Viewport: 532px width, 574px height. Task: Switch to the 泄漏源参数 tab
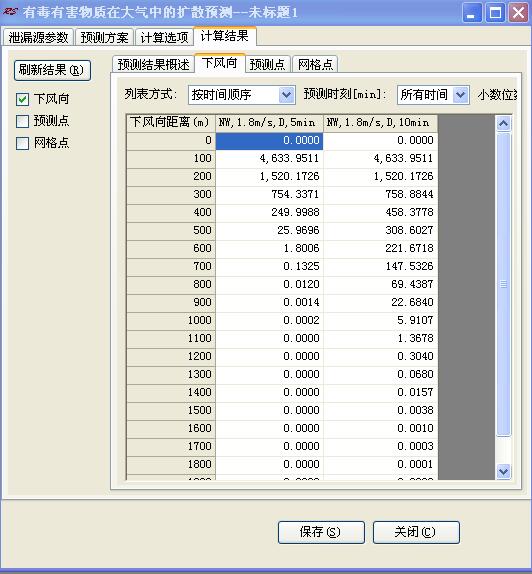[x=38, y=37]
